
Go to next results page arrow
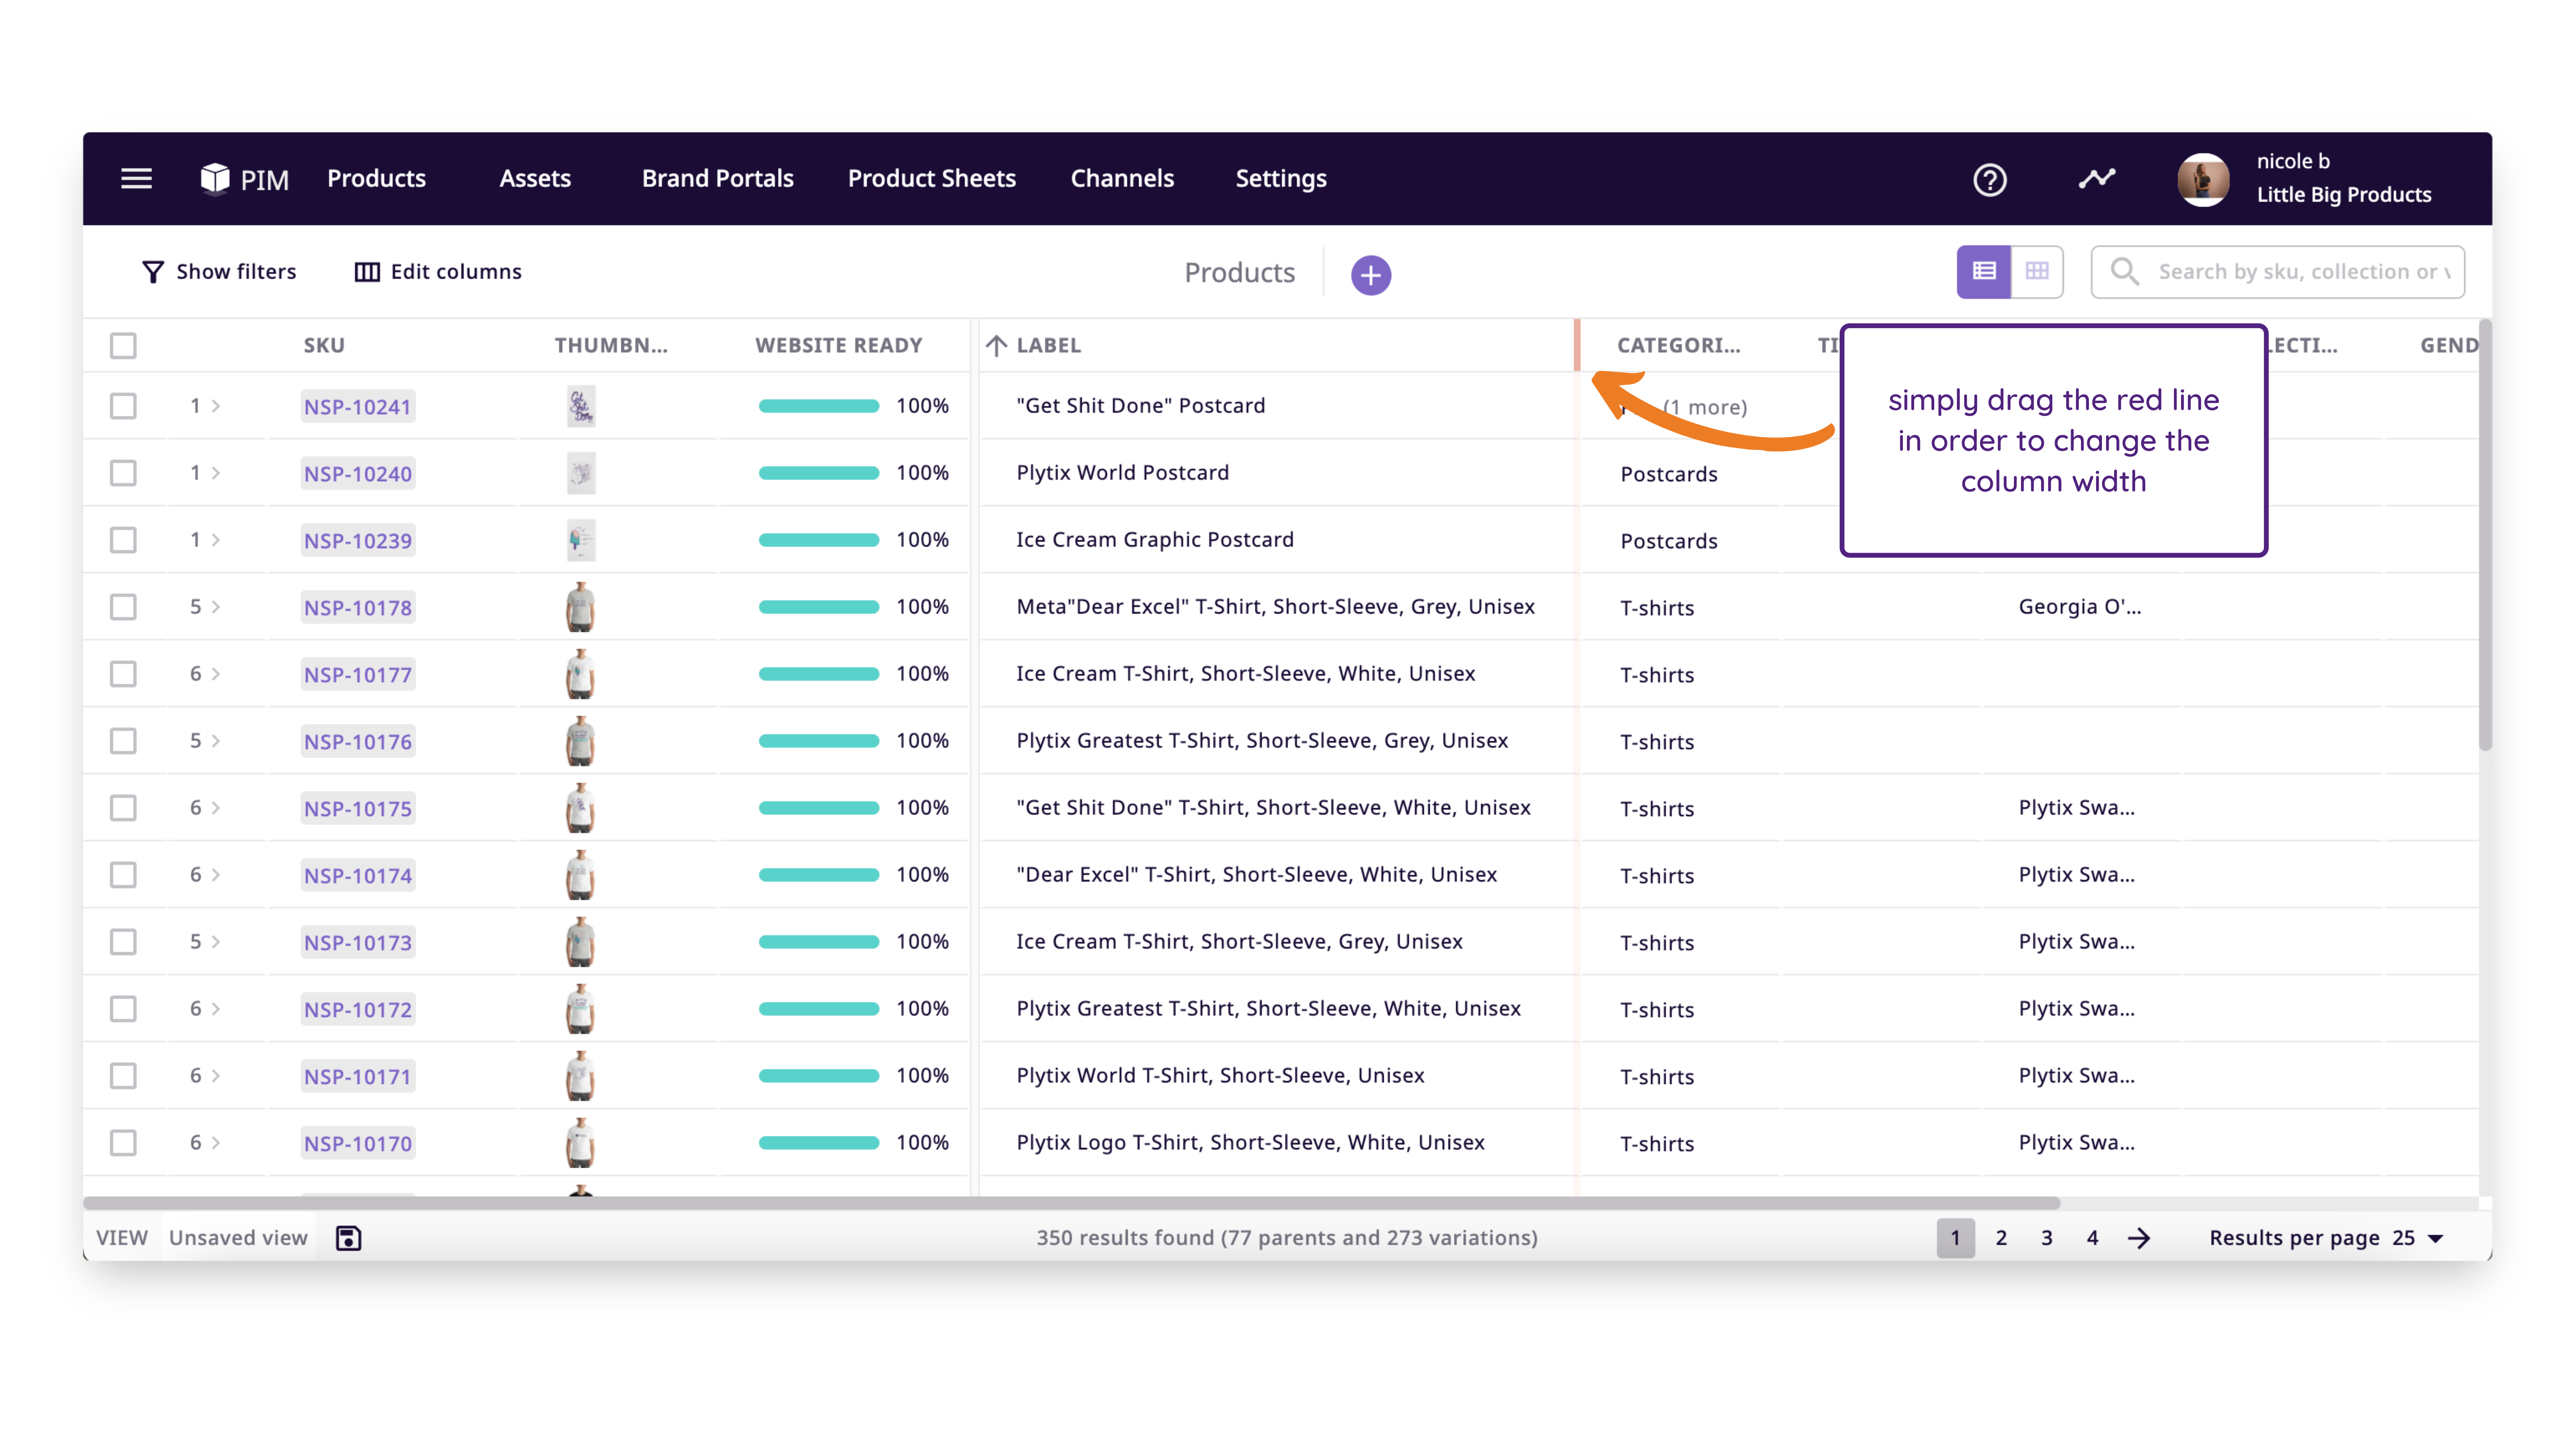point(2139,1238)
